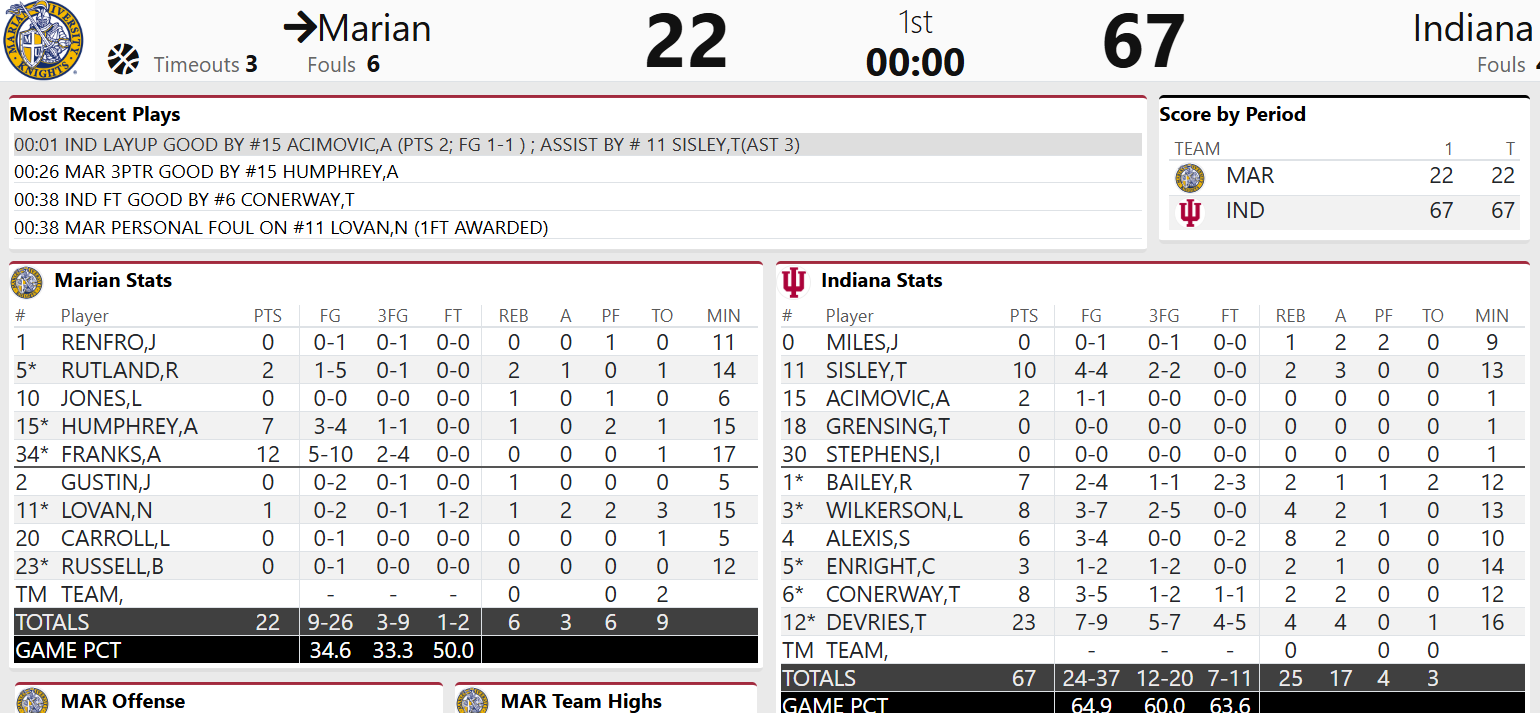
Task: Click the logo beside the MAR Team Highs heading
Action: point(473,701)
